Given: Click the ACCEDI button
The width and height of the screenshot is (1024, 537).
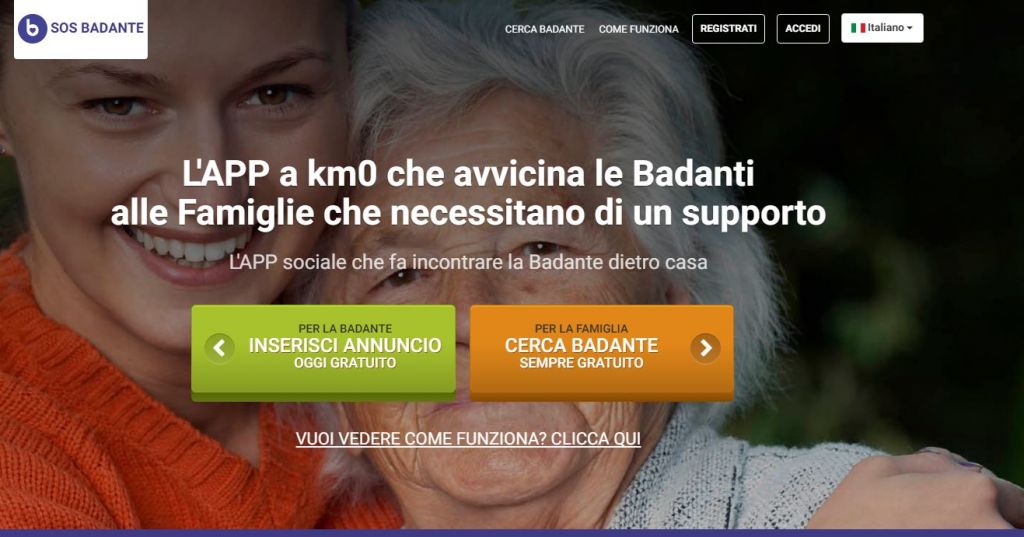Looking at the screenshot, I should pos(803,29).
